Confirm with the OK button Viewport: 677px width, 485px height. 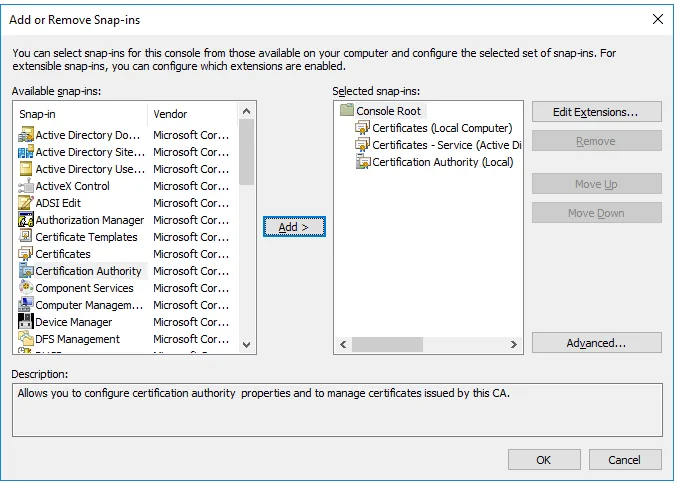tap(543, 460)
